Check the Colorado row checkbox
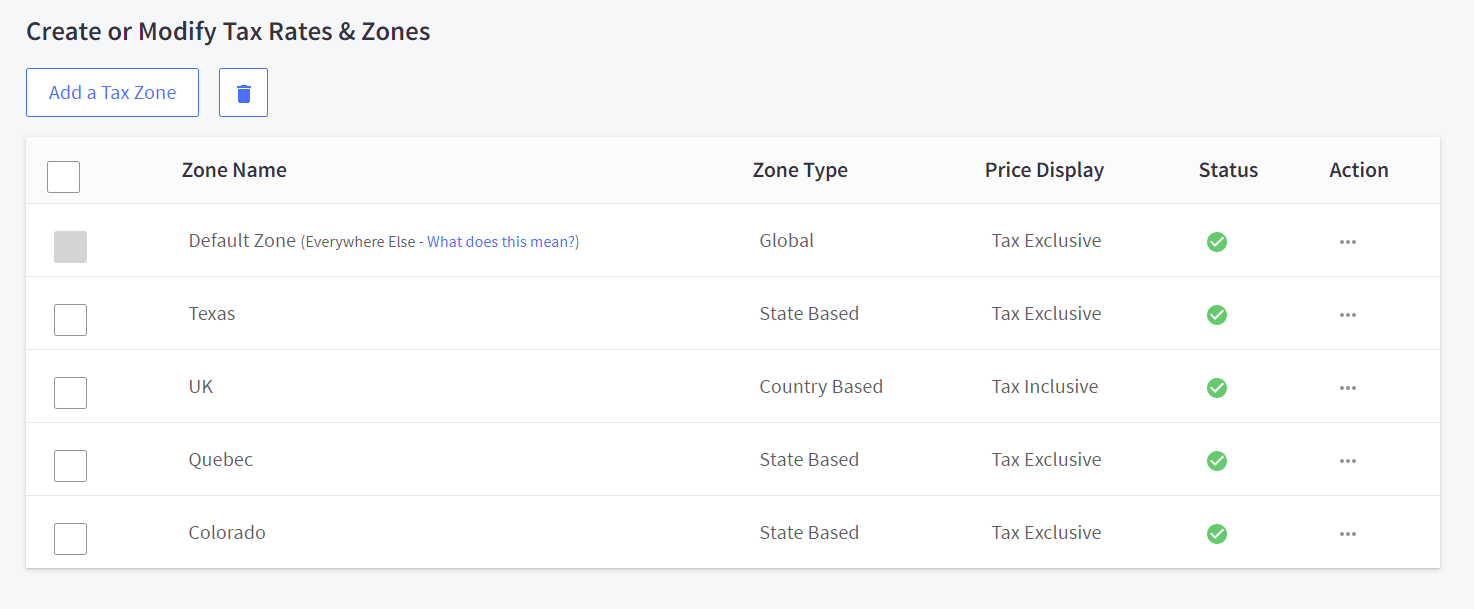 [70, 538]
